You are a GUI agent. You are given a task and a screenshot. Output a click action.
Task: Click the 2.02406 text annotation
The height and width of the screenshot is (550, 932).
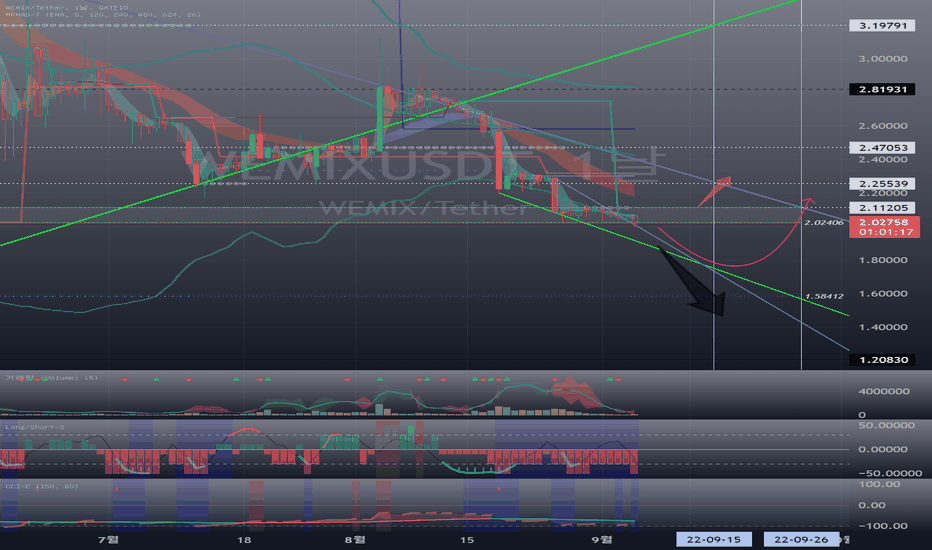pos(824,222)
